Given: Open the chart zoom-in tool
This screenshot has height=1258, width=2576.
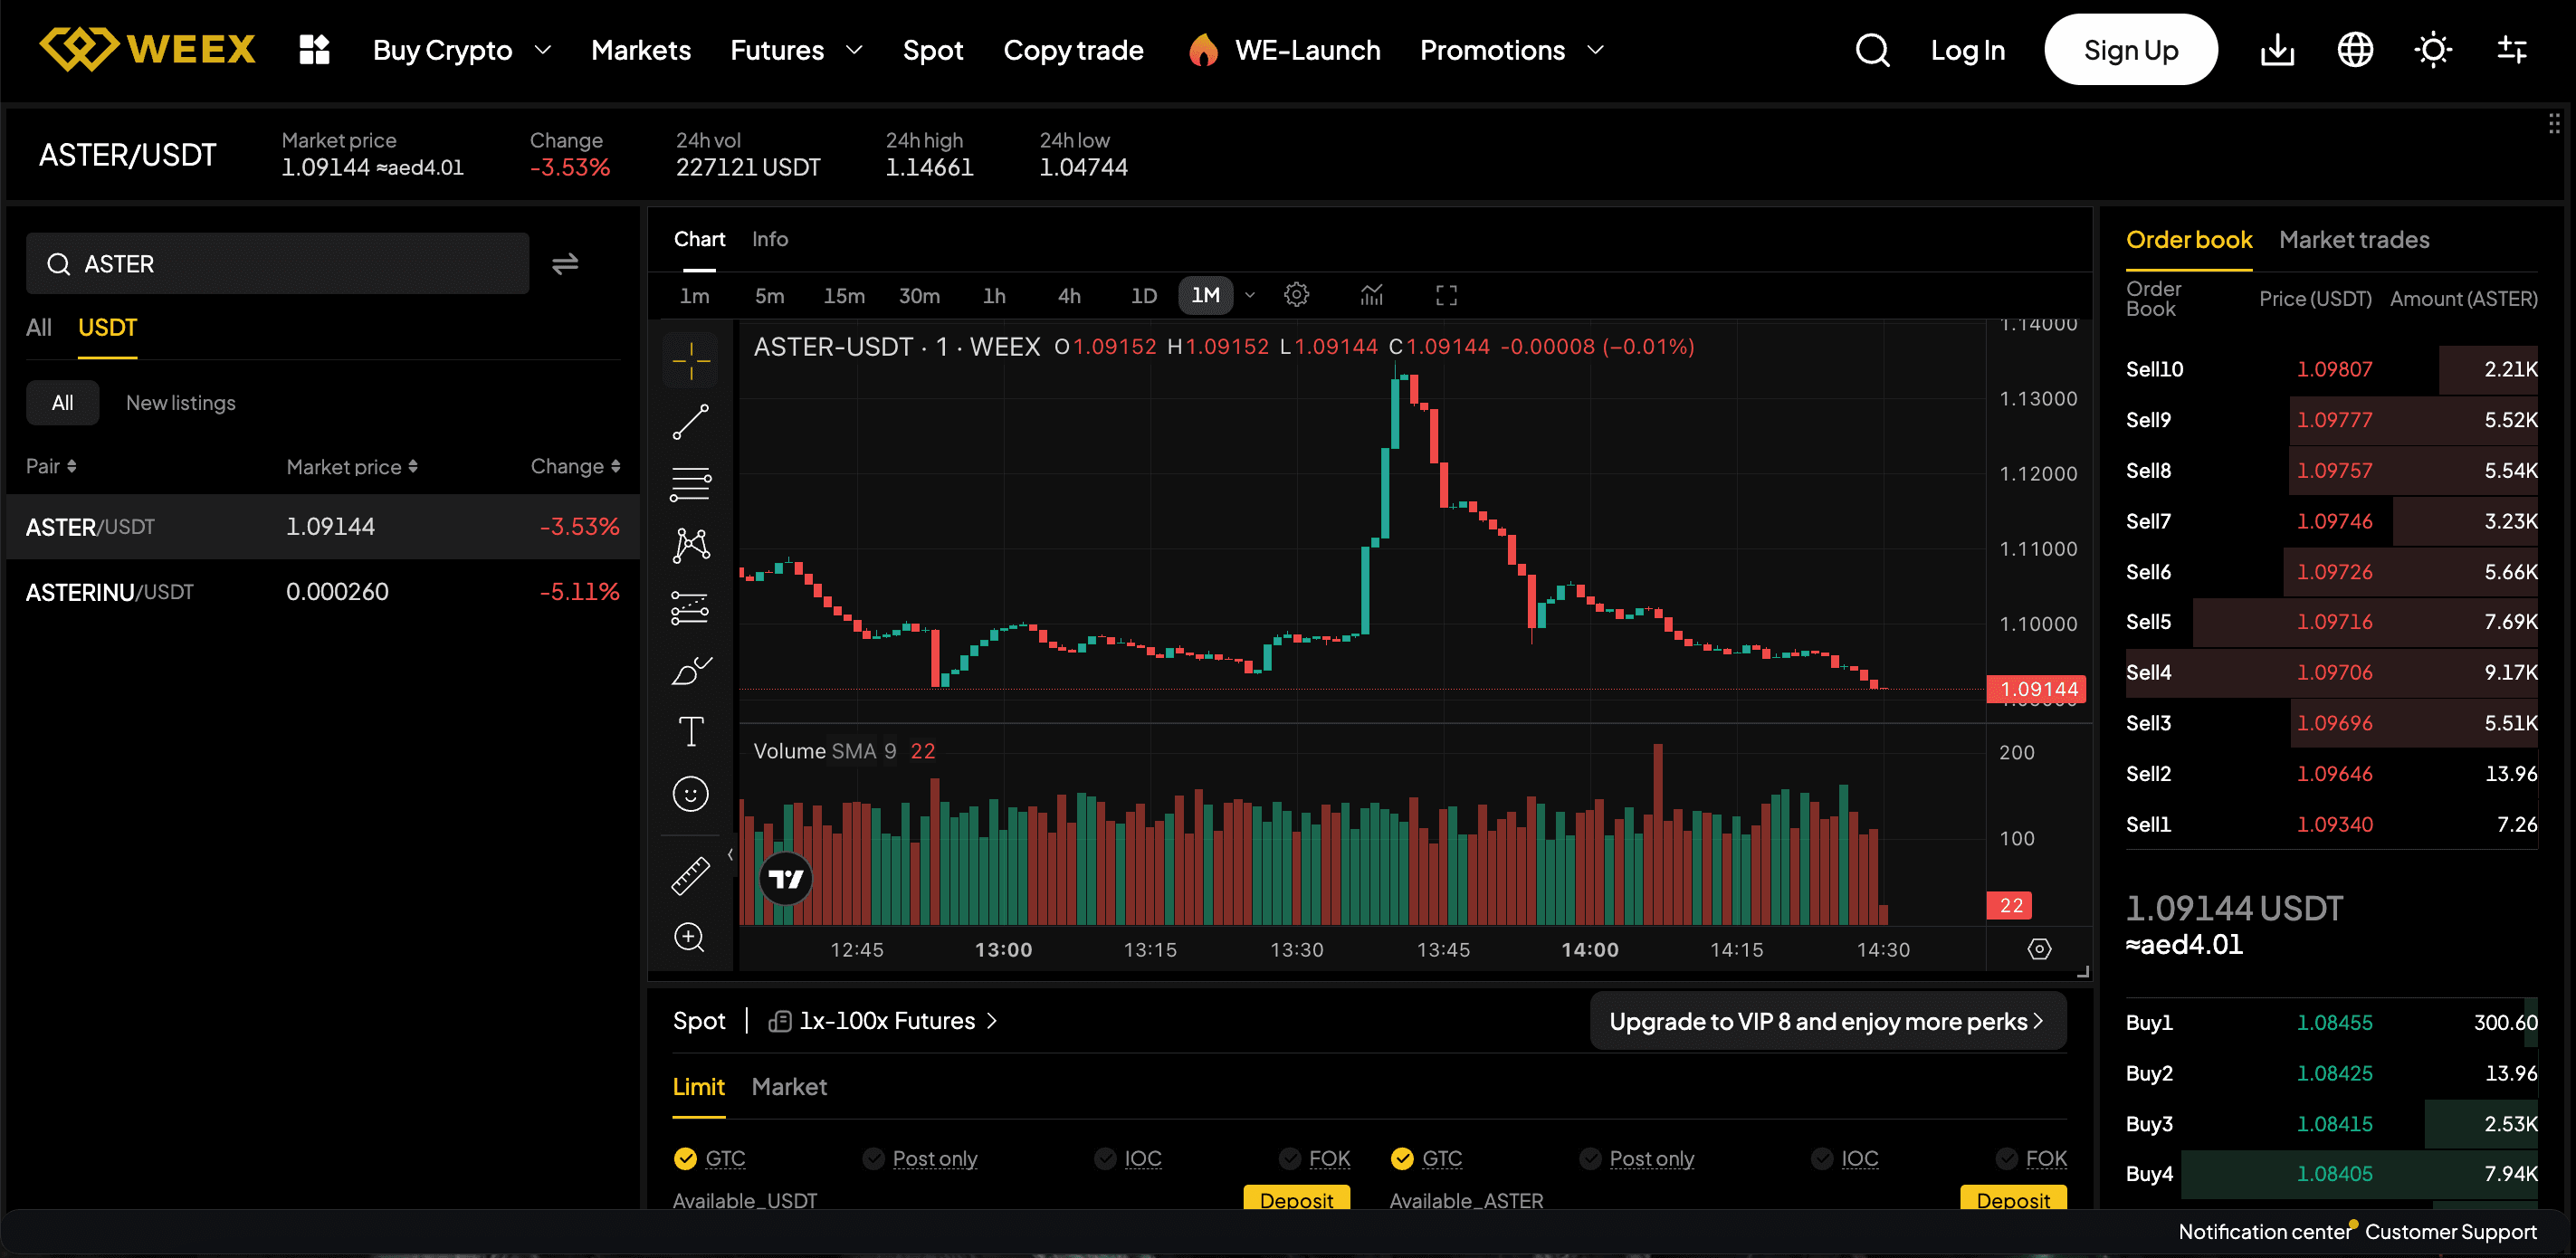Looking at the screenshot, I should click(690, 937).
